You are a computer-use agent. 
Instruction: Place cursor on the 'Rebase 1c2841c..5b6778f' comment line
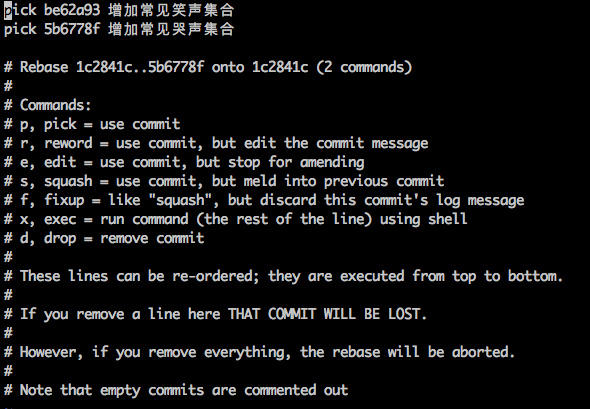tap(208, 67)
